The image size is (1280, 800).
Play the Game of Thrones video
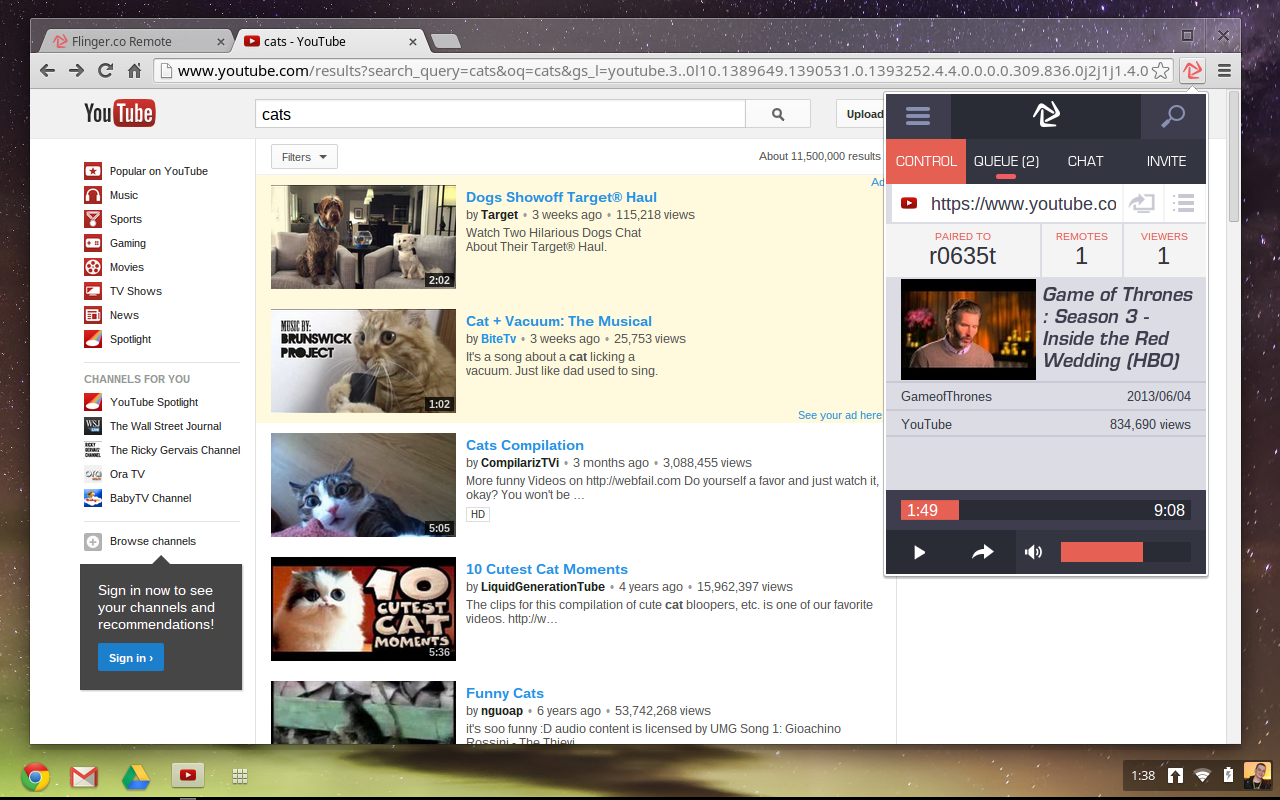920,552
